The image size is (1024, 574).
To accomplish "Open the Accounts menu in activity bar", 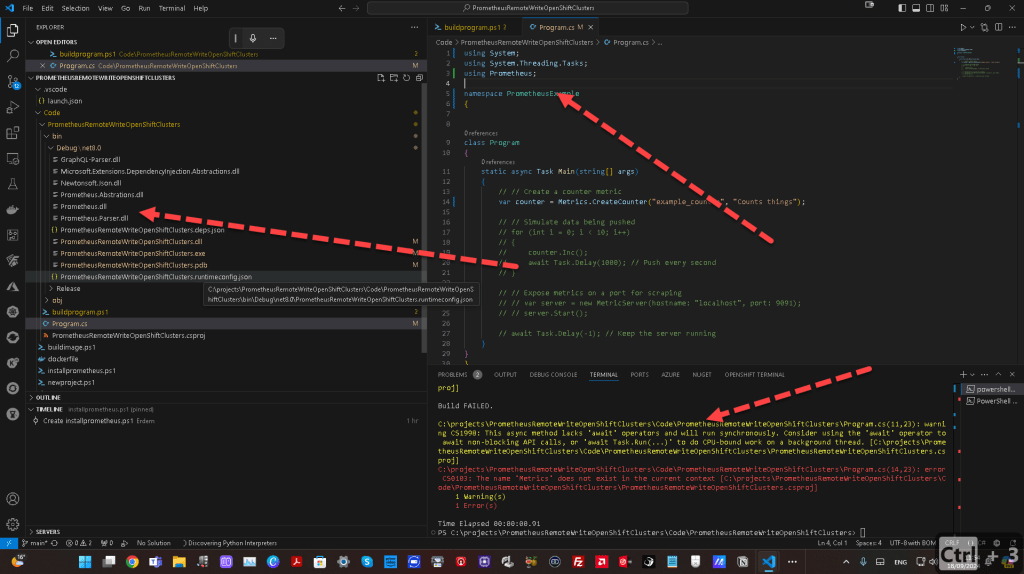I will 12,499.
